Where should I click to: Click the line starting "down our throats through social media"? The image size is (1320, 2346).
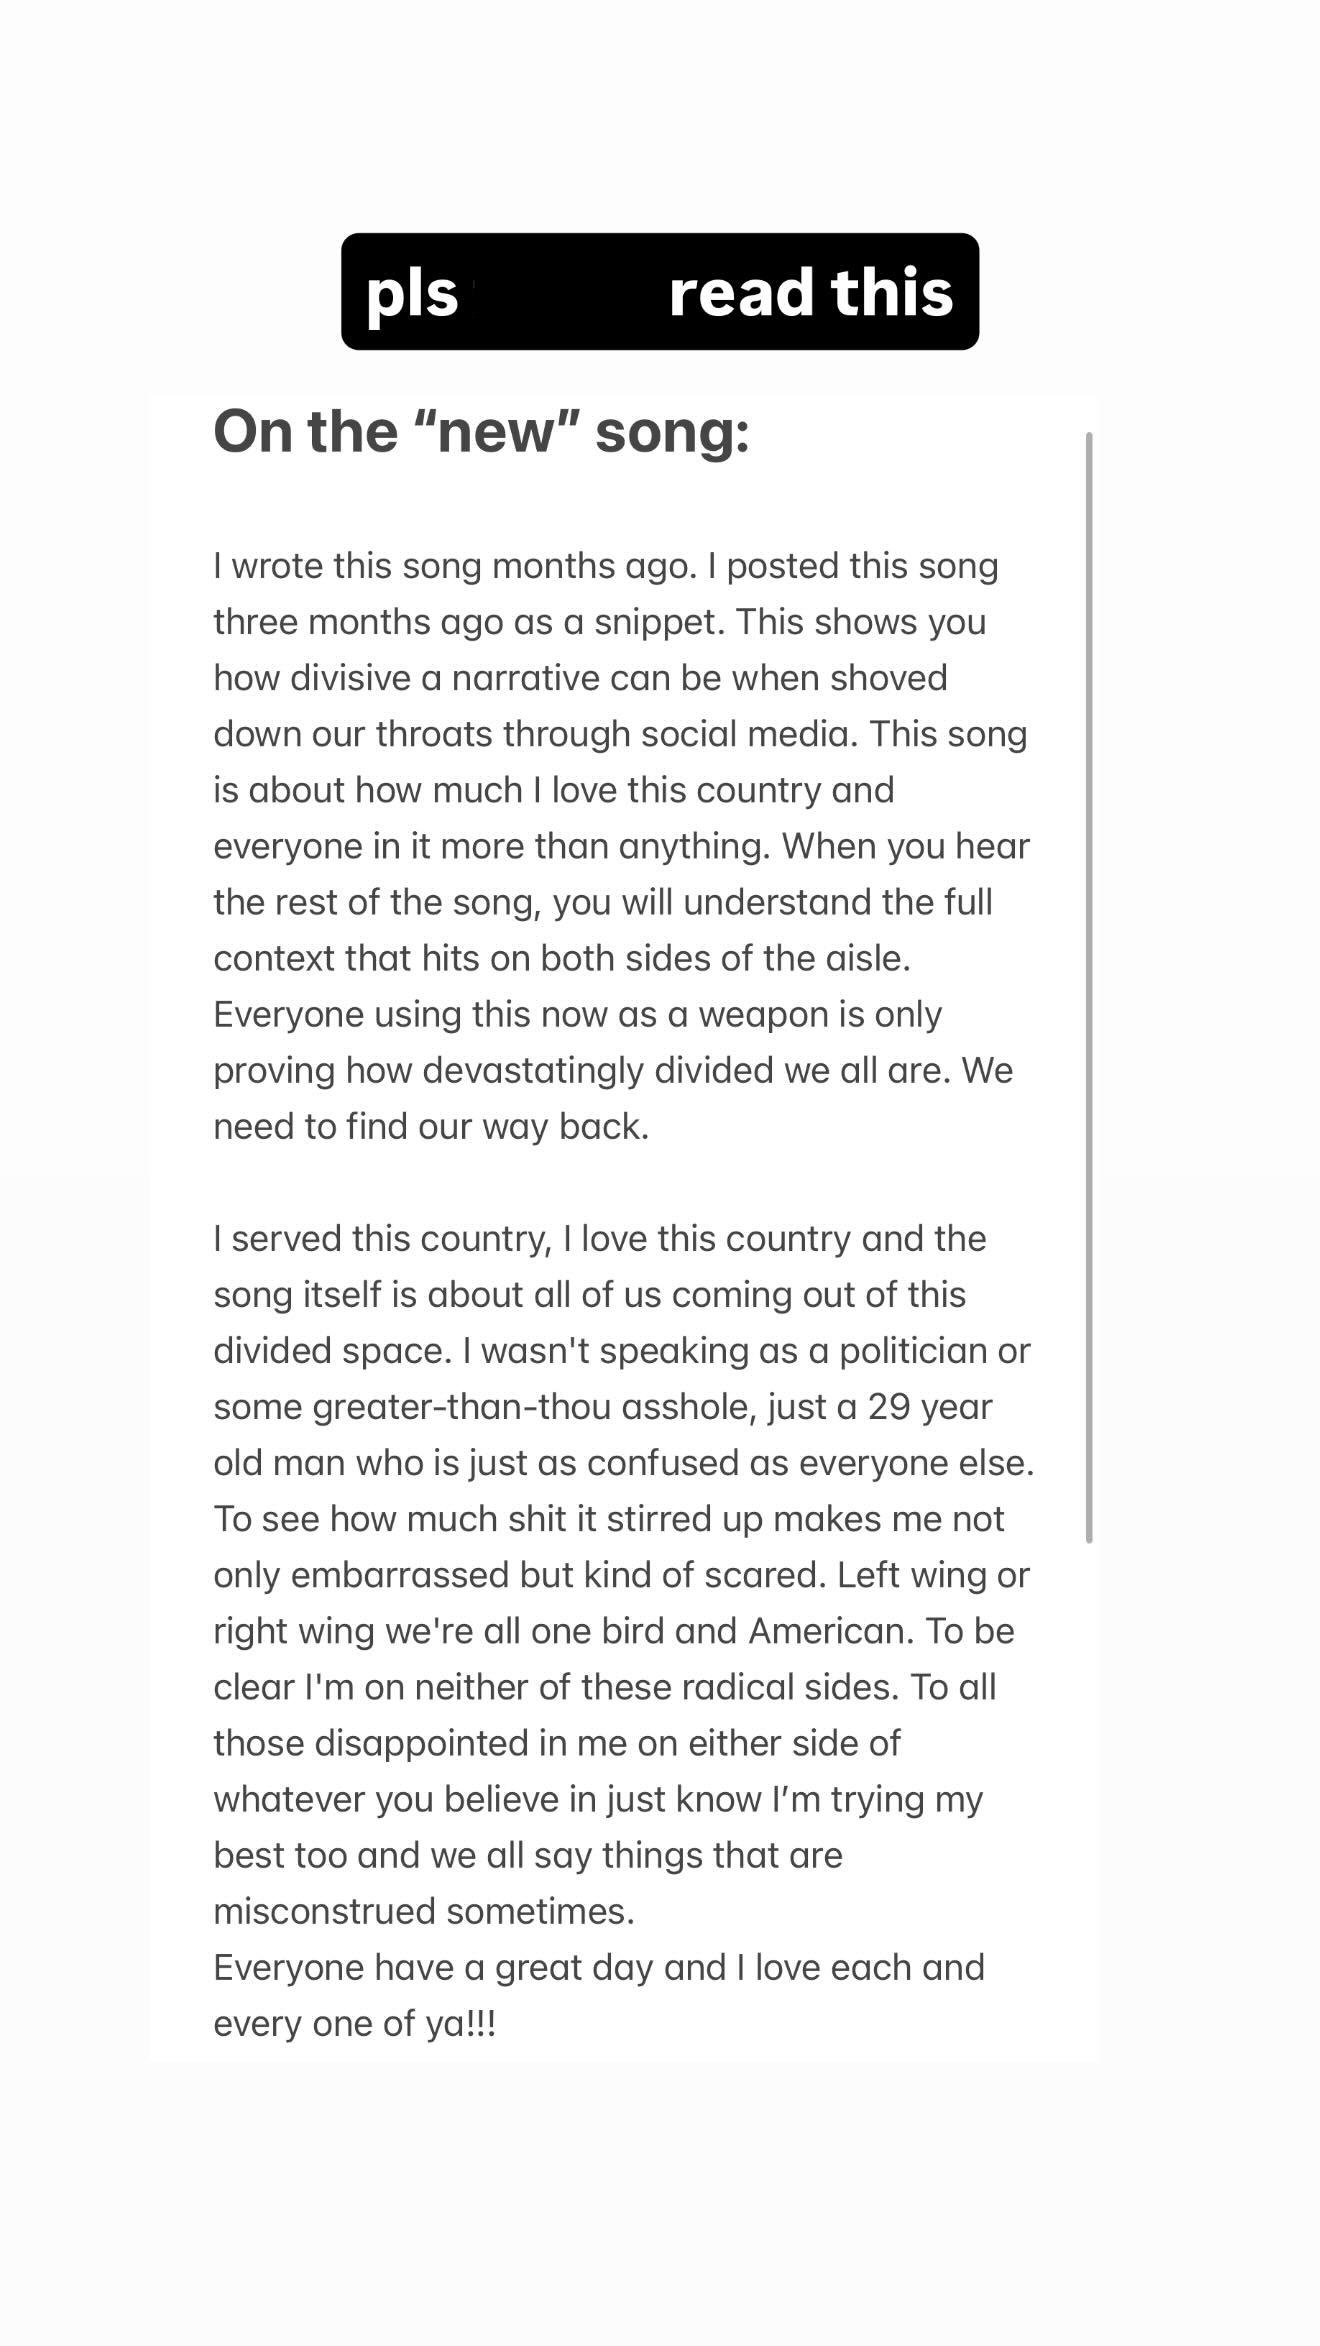620,734
